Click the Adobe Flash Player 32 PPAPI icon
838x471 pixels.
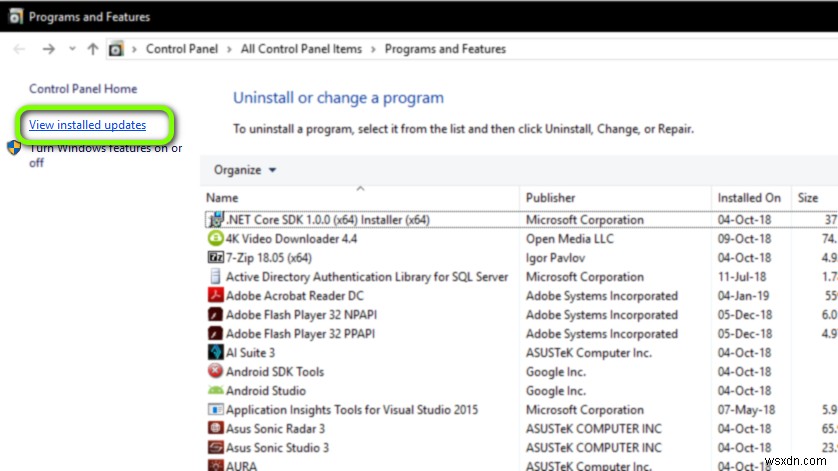pyautogui.click(x=215, y=333)
